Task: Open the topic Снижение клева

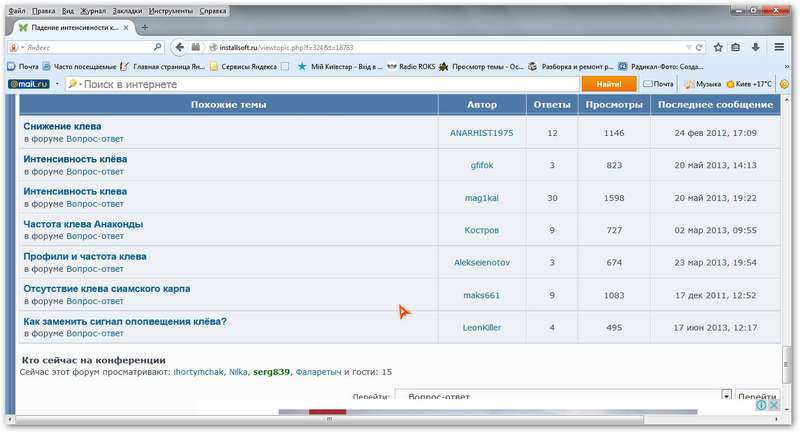Action: point(62,126)
